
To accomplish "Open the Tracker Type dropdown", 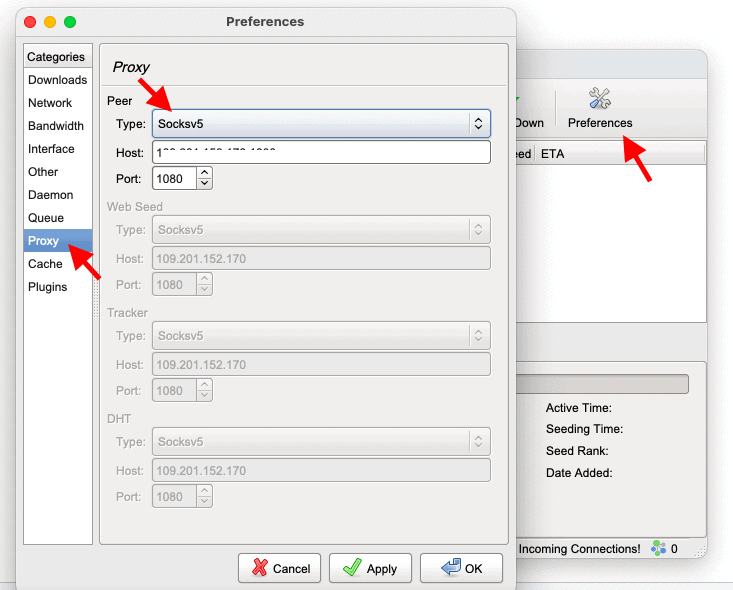I will [321, 336].
